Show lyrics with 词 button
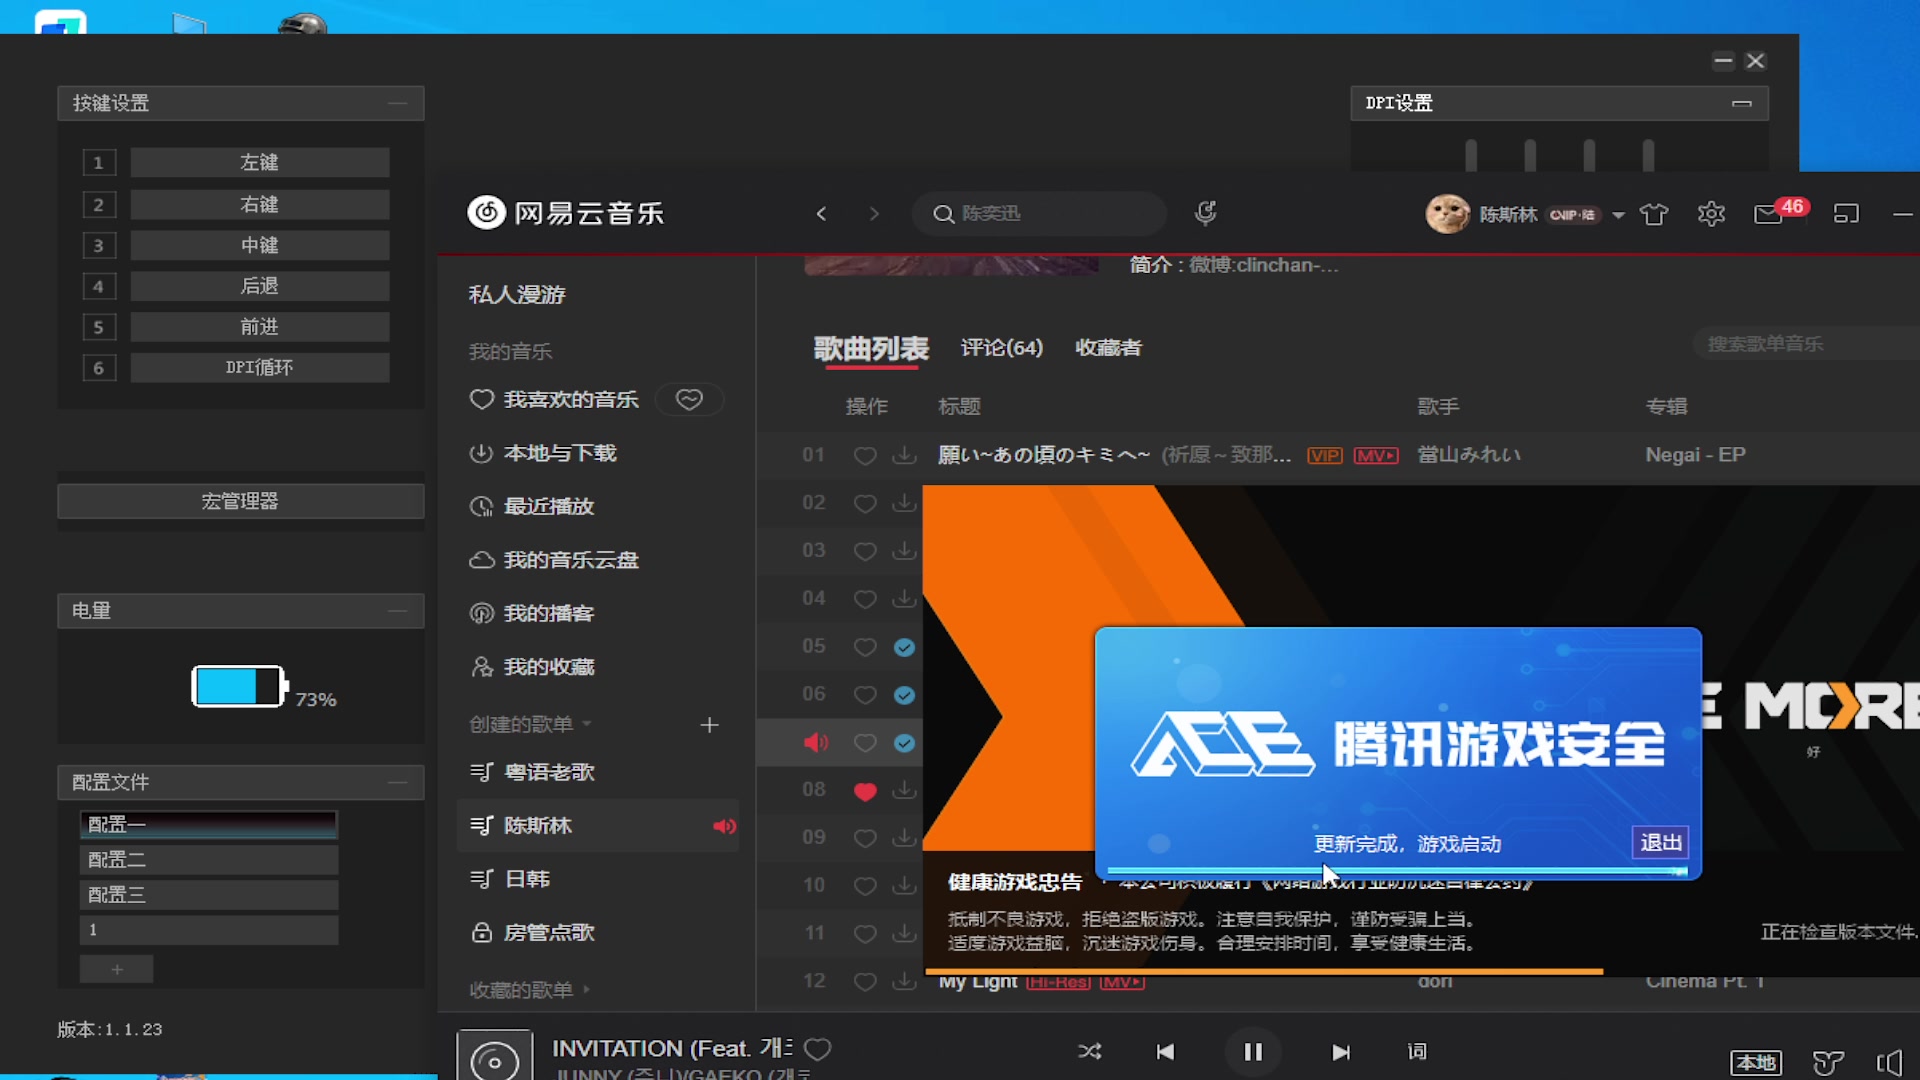The width and height of the screenshot is (1920, 1080). point(1417,1051)
